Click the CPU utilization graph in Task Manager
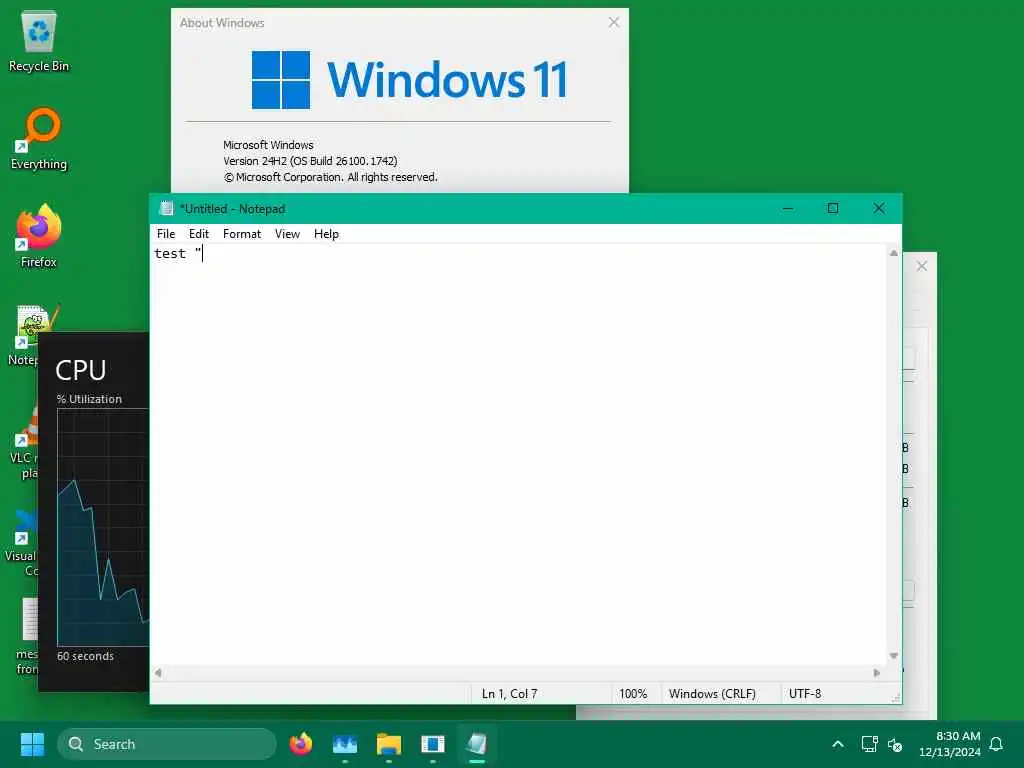Viewport: 1024px width, 768px height. (103, 527)
